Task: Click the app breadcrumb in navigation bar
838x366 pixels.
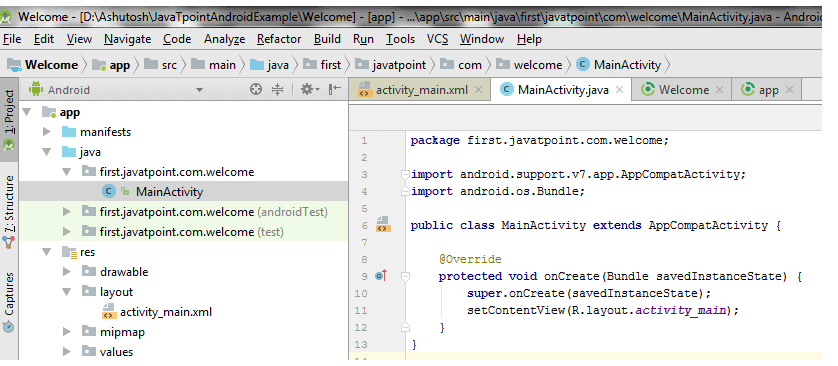Action: tap(111, 65)
